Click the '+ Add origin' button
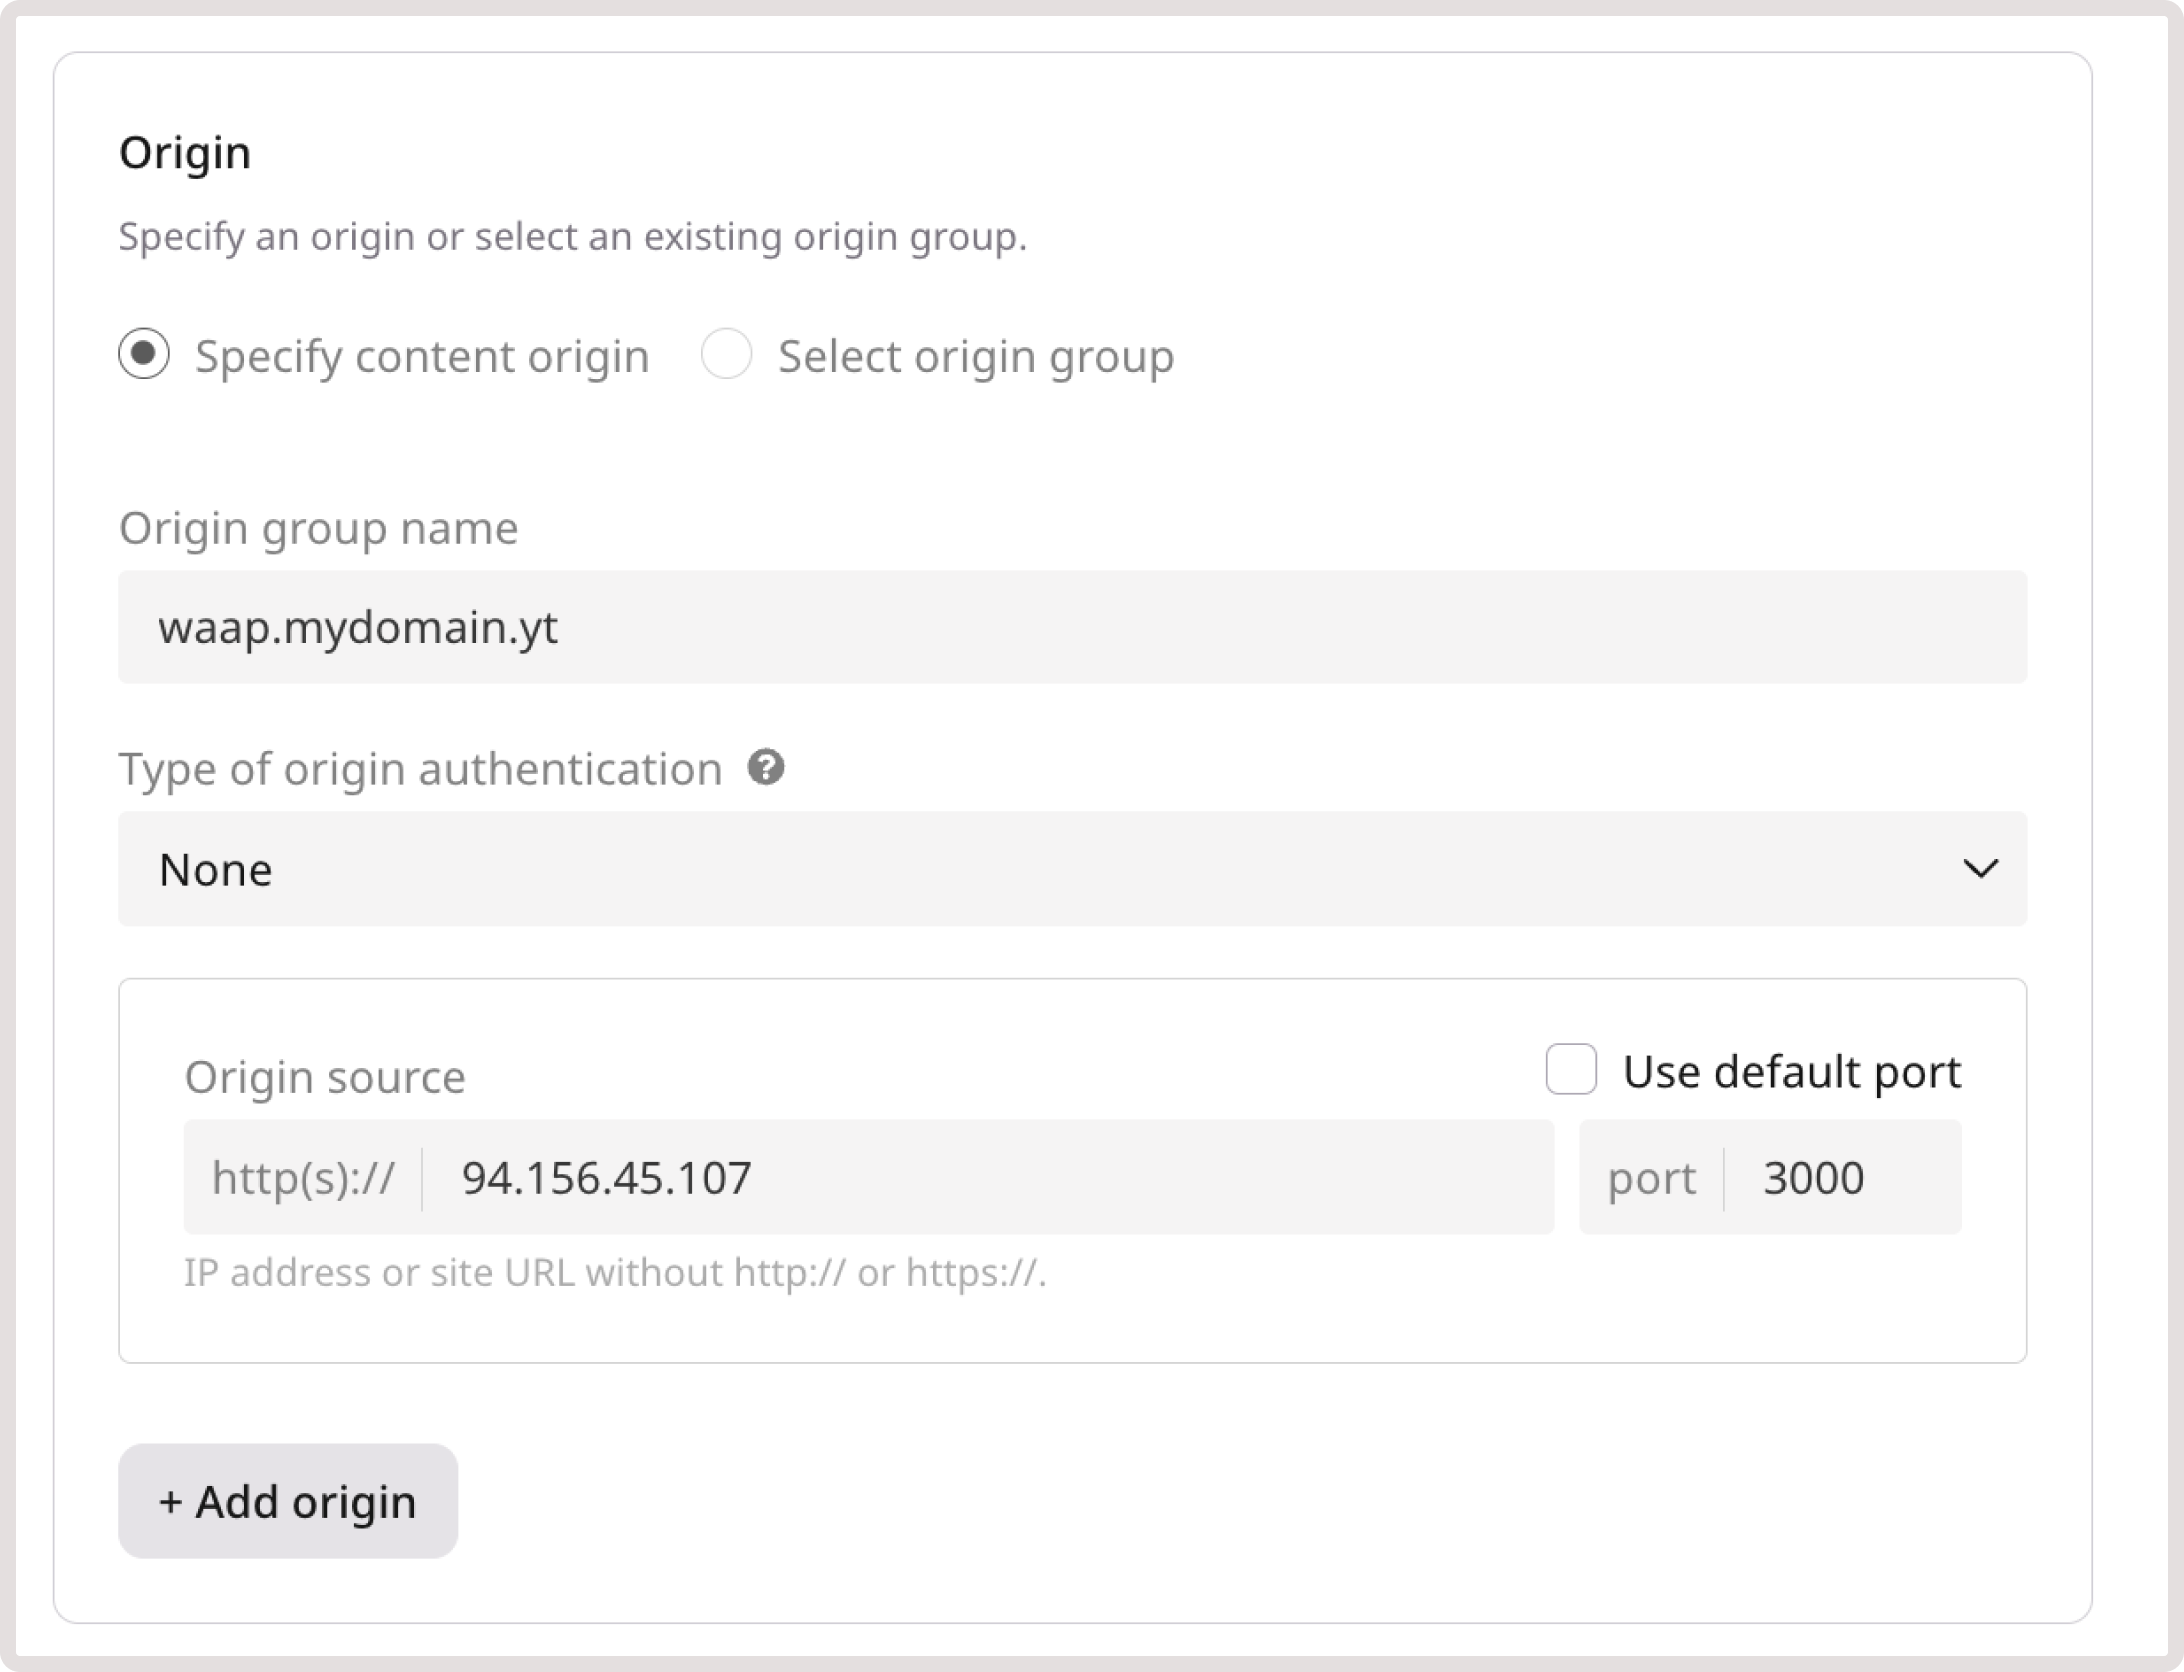 pos(286,1501)
